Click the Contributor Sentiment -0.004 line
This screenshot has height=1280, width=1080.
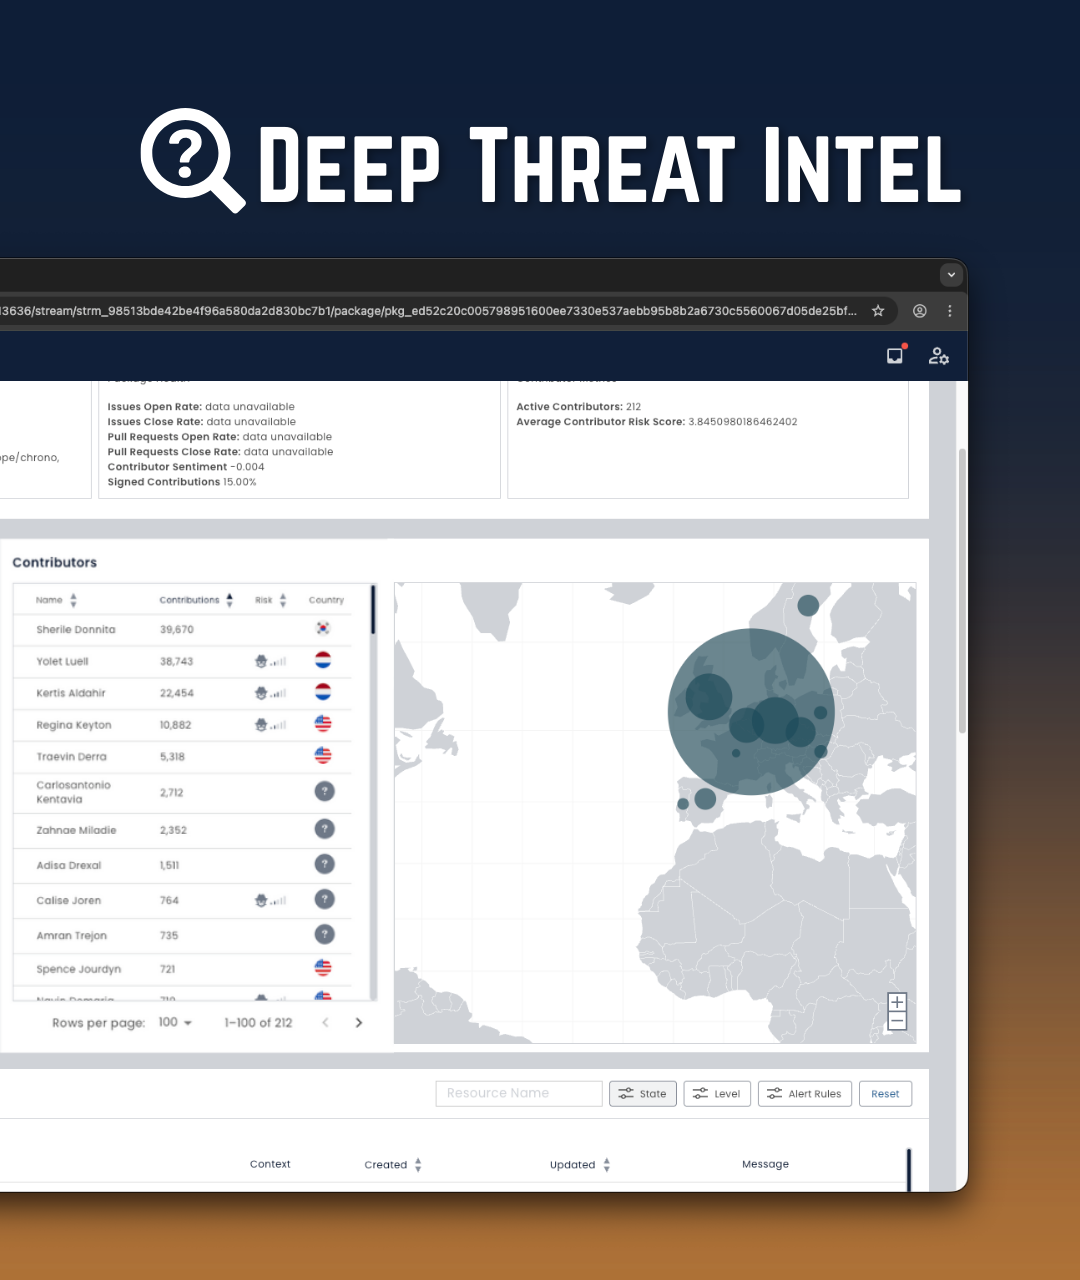pyautogui.click(x=186, y=467)
